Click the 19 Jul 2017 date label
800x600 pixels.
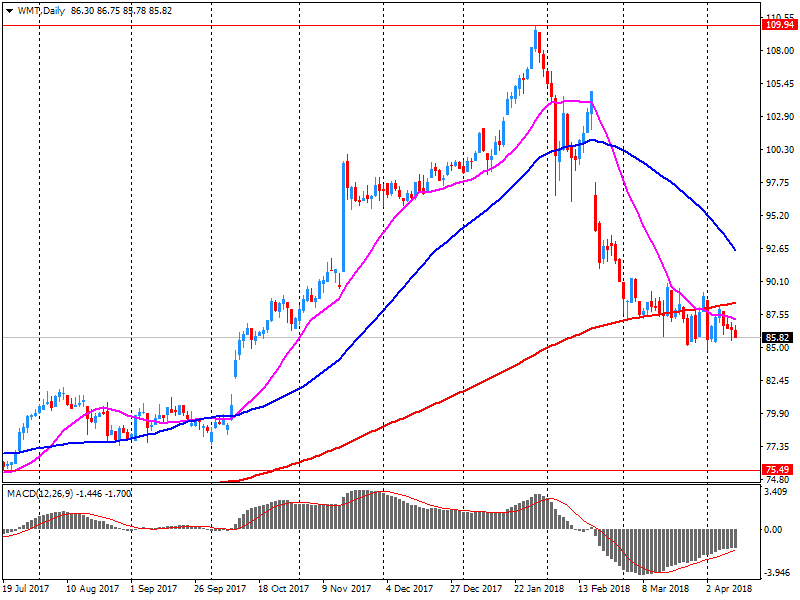coord(26,588)
